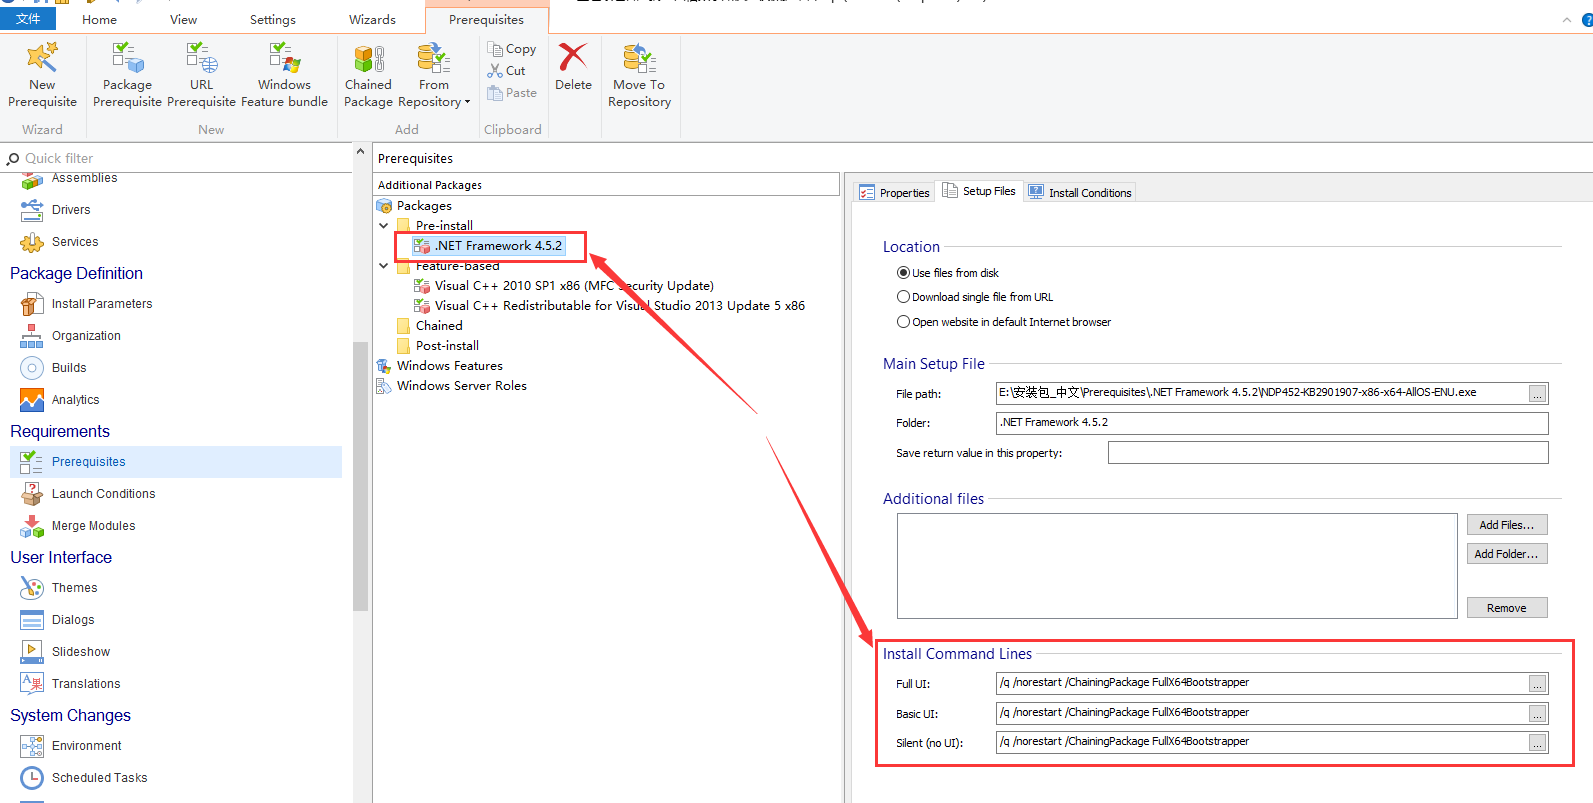Open the Properties tab
The image size is (1593, 803).
(x=895, y=193)
